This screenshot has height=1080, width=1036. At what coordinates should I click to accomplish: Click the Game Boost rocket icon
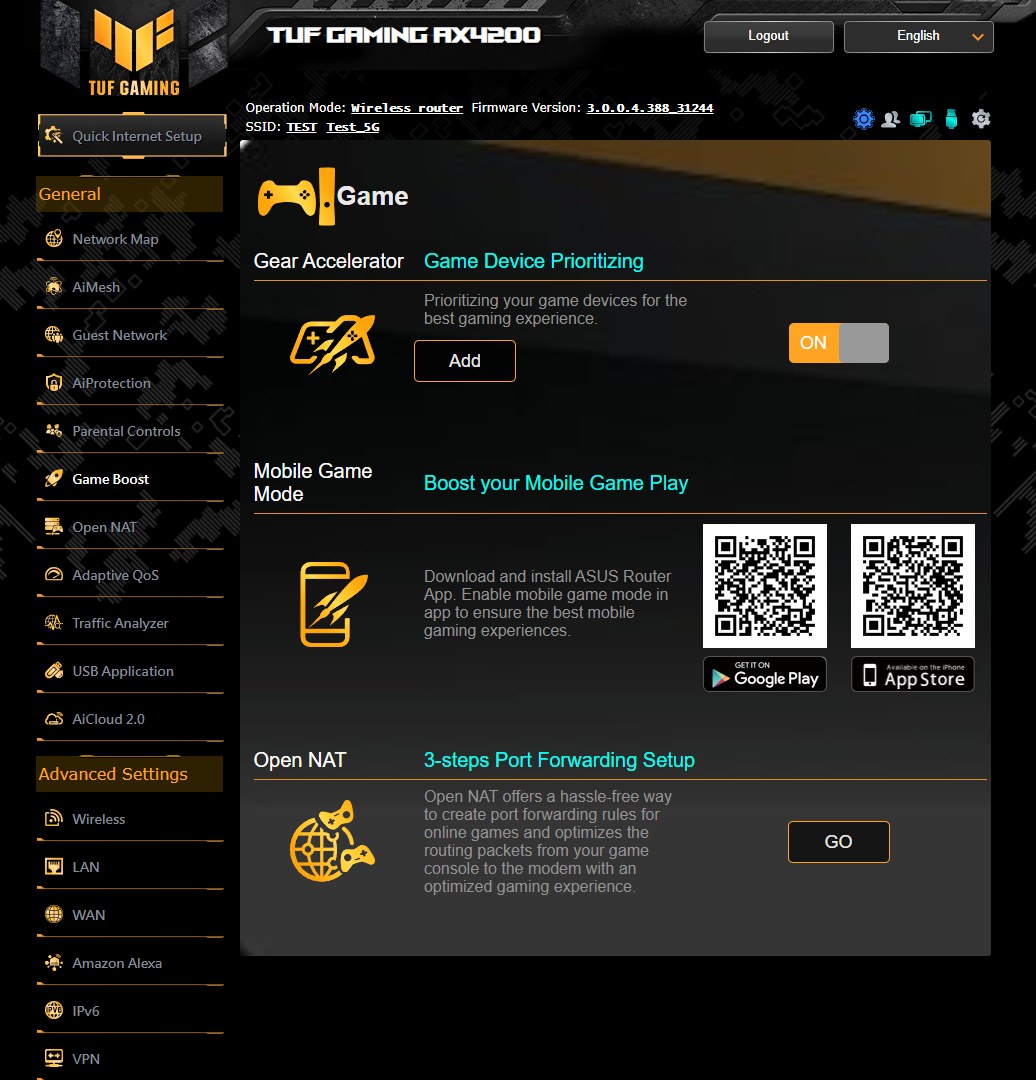click(x=54, y=479)
